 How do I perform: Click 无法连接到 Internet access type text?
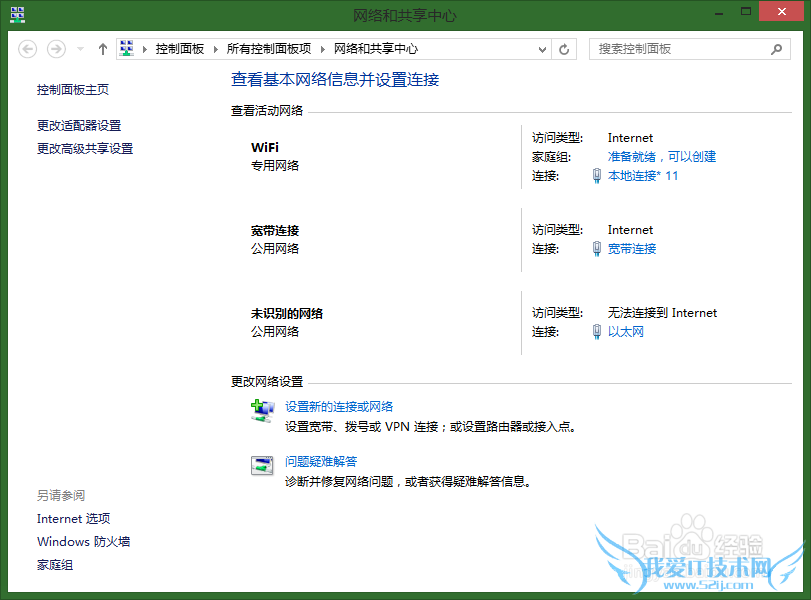pos(663,313)
